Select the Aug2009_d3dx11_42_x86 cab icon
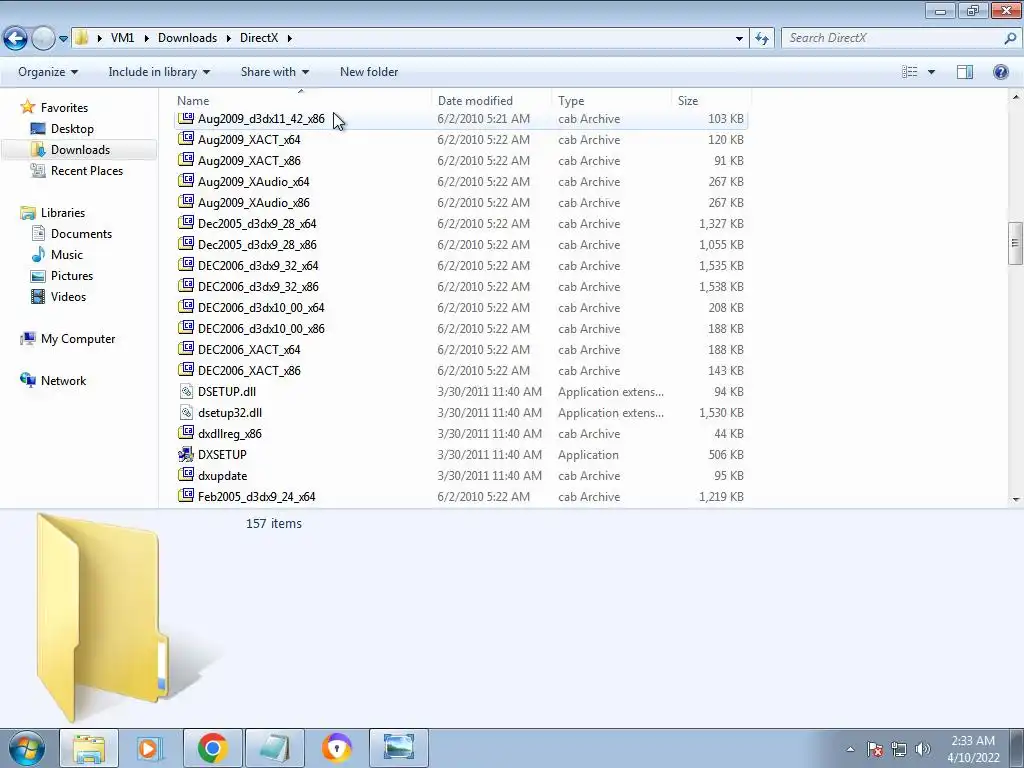This screenshot has height=768, width=1024. [x=186, y=118]
